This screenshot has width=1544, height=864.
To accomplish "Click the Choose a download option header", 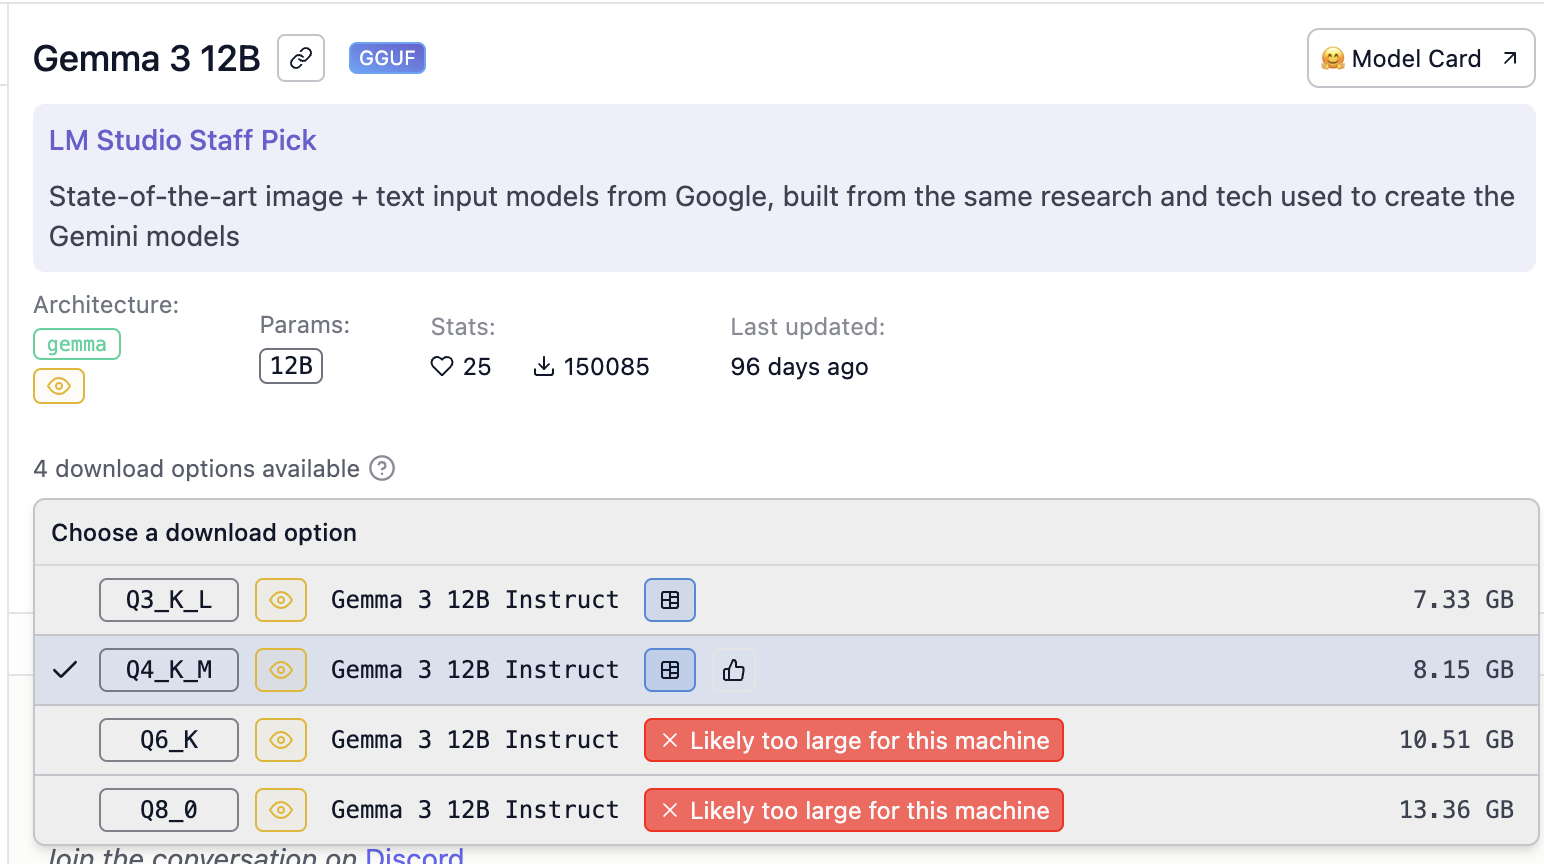I will 204,533.
